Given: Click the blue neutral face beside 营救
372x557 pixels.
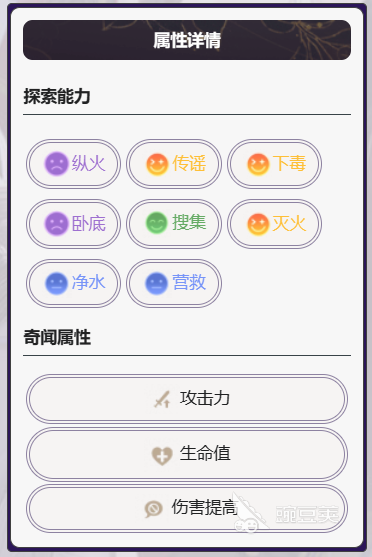Looking at the screenshot, I should pos(157,283).
